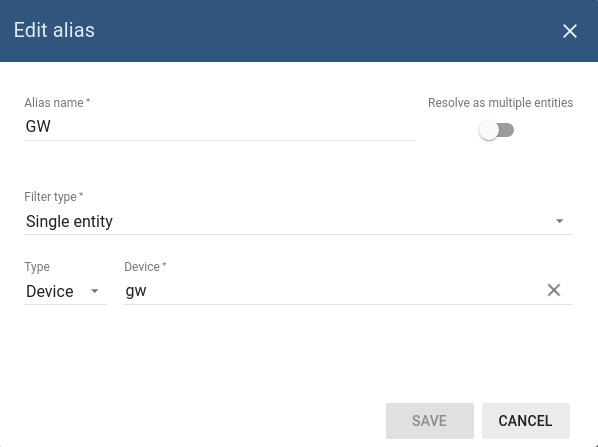The height and width of the screenshot is (447, 598).
Task: Click the Filter type label
Action: (x=54, y=197)
